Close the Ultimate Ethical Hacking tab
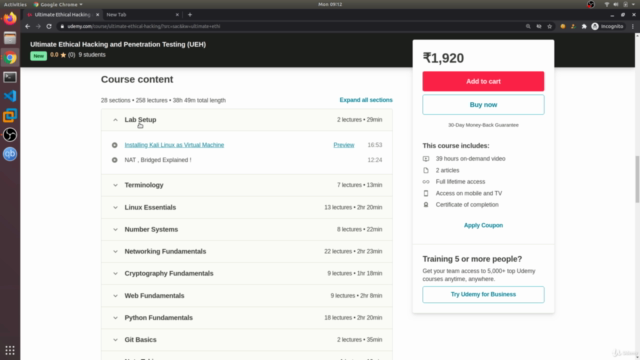 coord(98,15)
